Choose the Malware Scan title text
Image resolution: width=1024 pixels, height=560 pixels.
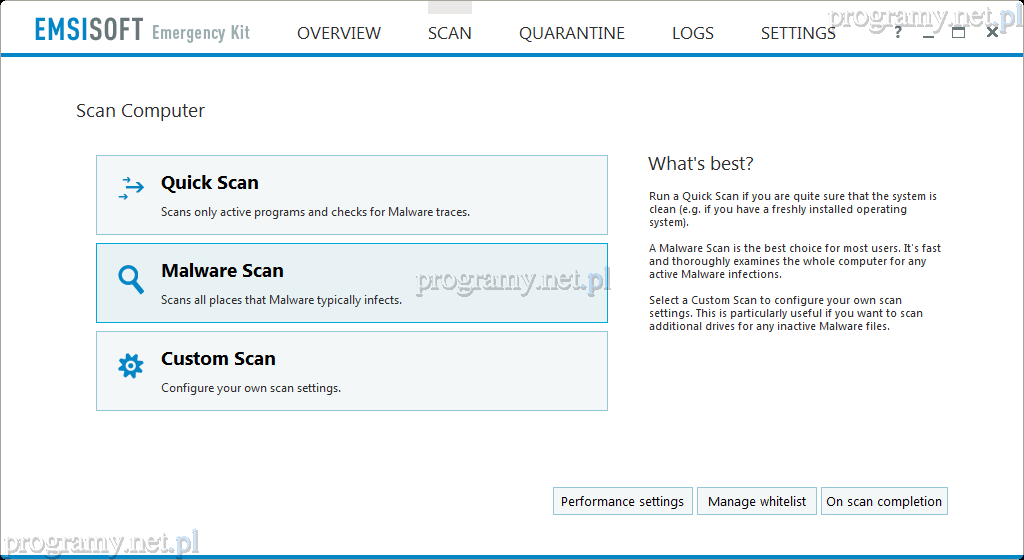point(222,271)
